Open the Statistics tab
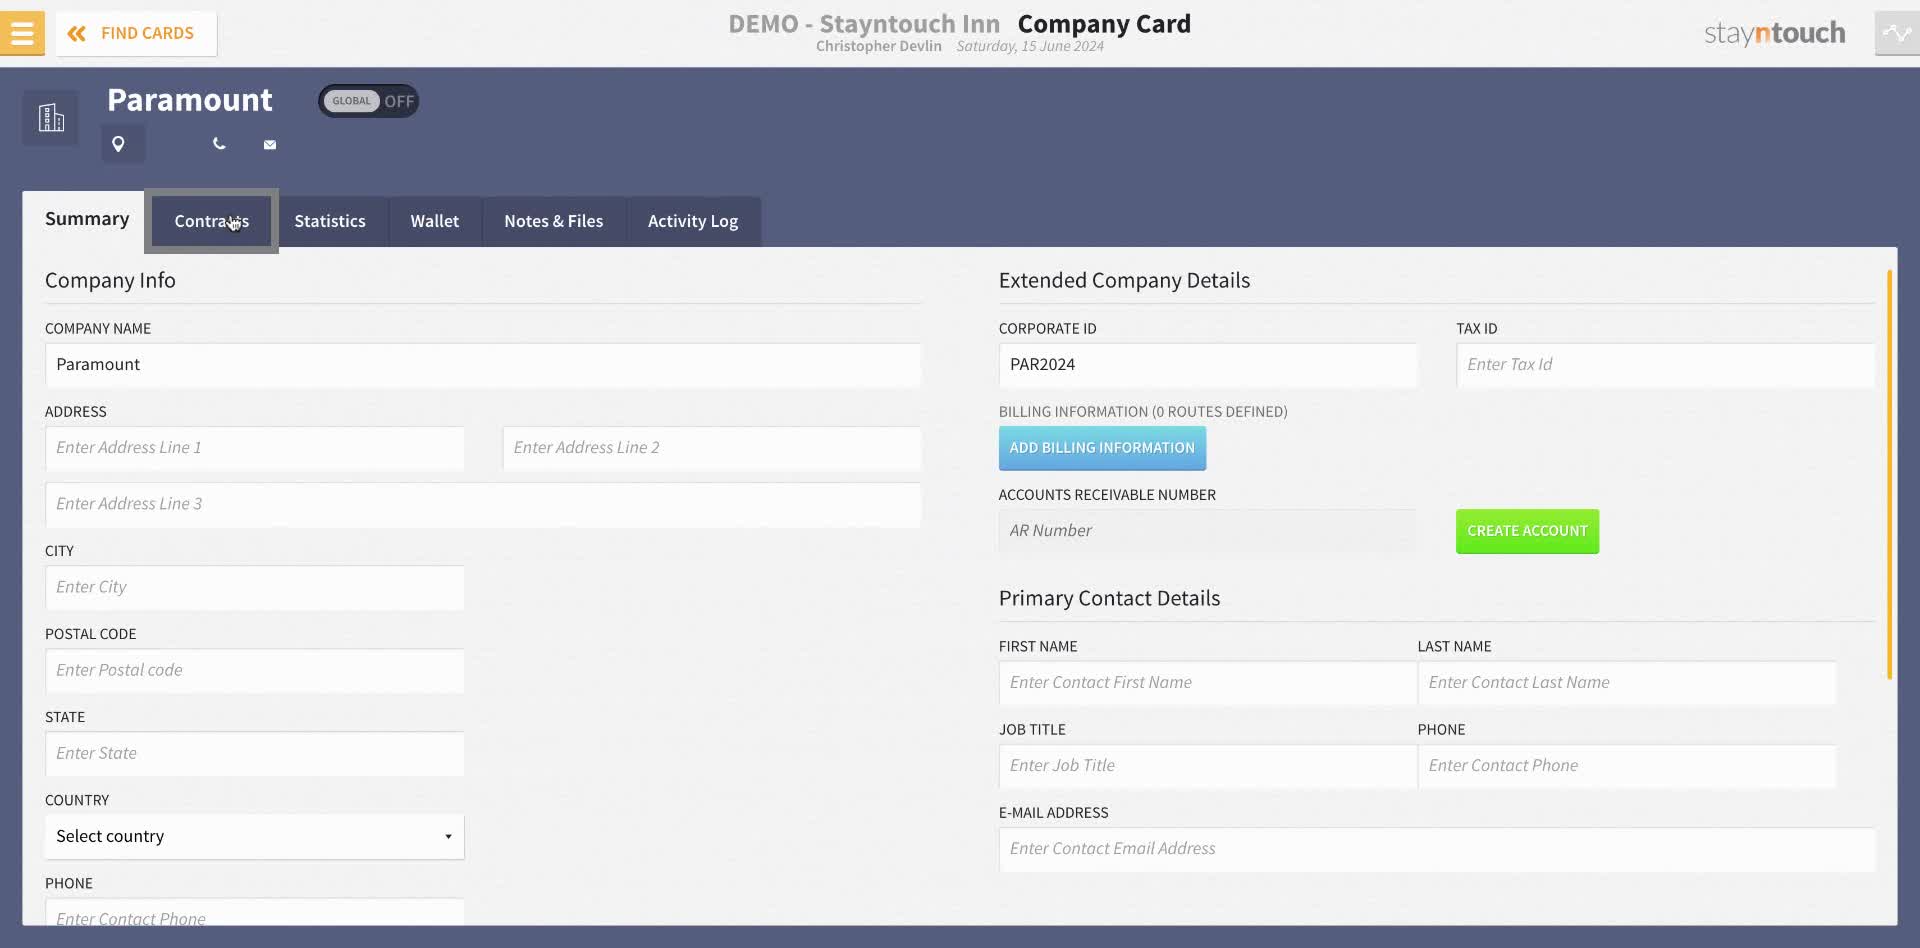The image size is (1920, 948). pyautogui.click(x=330, y=221)
